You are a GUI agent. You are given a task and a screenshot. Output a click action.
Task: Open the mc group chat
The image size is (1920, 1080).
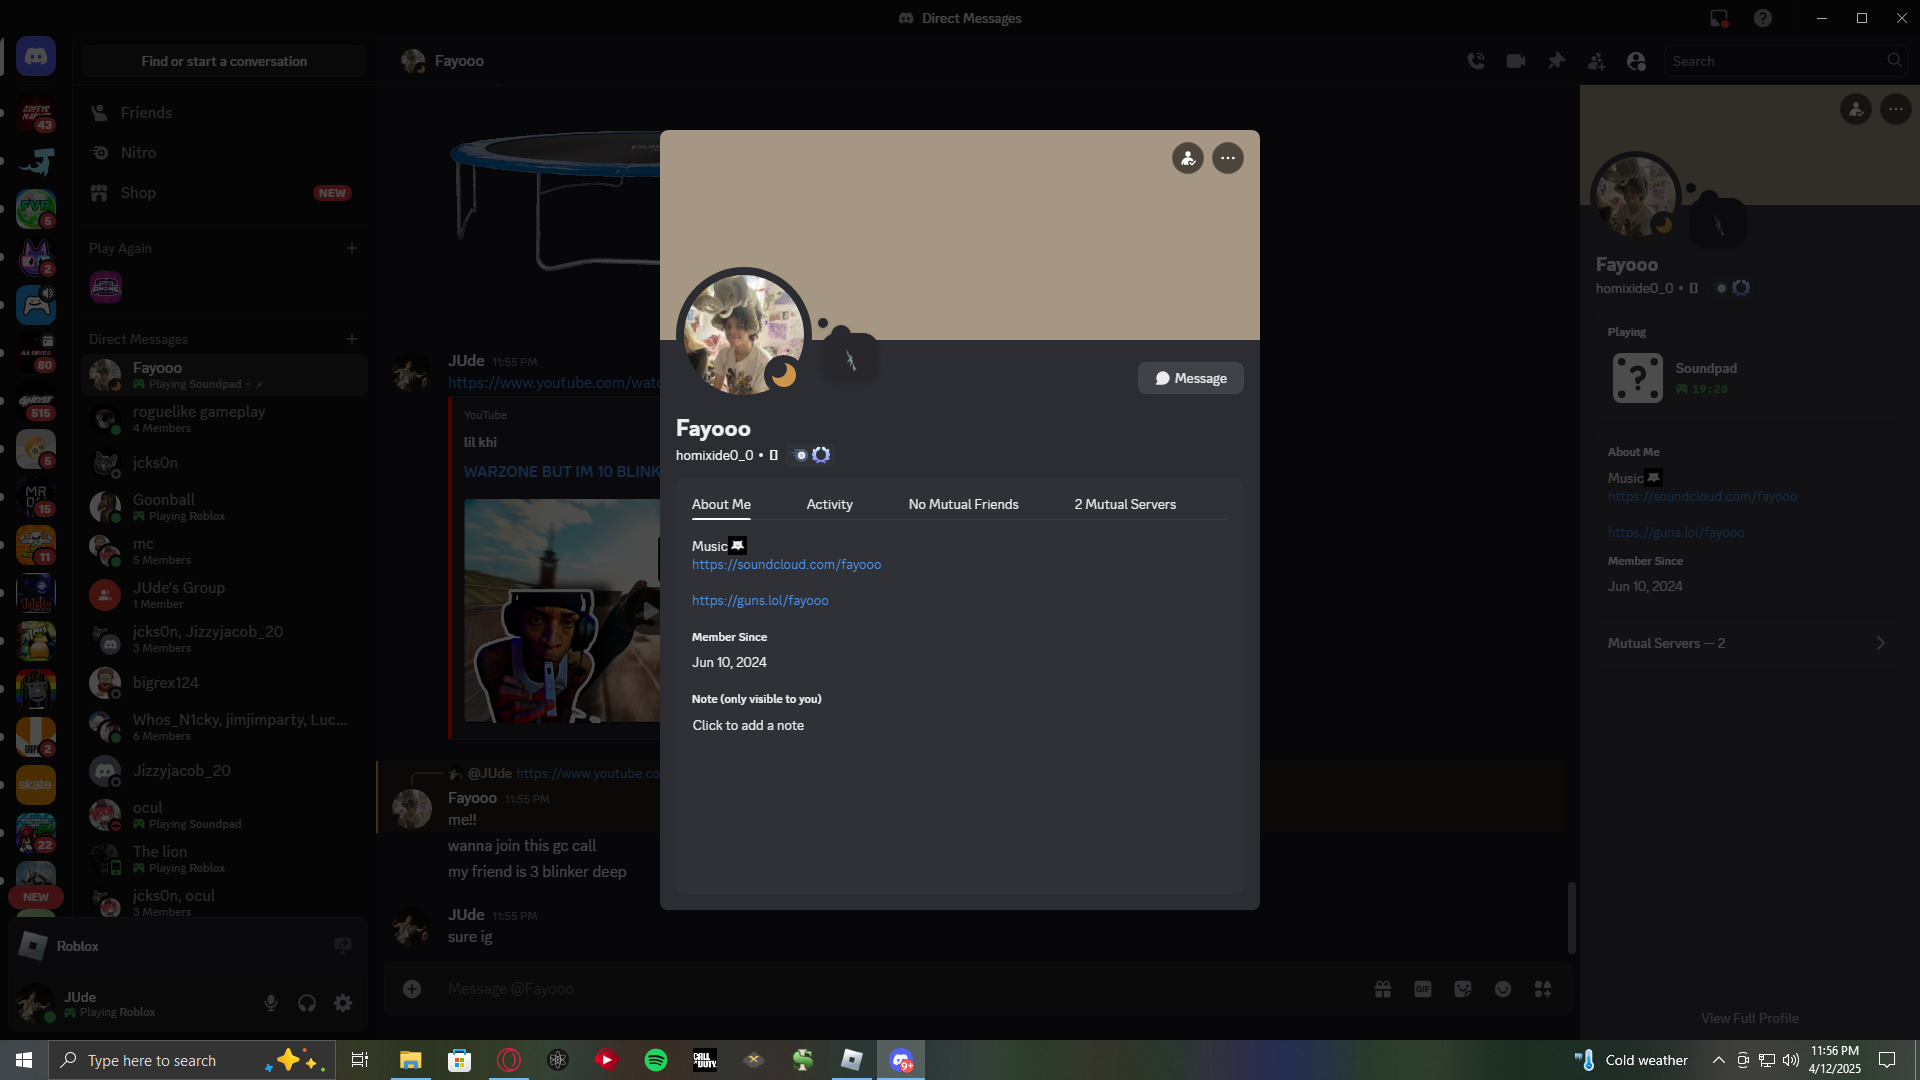click(x=224, y=551)
